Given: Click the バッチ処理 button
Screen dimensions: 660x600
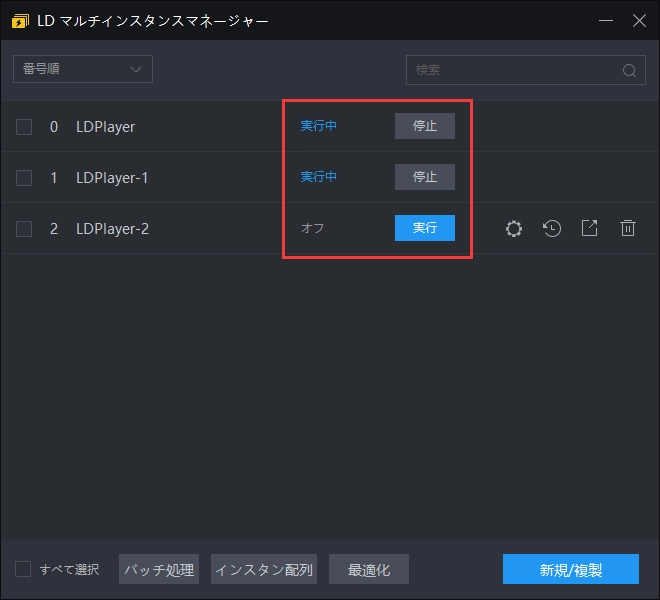Looking at the screenshot, I should [x=159, y=569].
